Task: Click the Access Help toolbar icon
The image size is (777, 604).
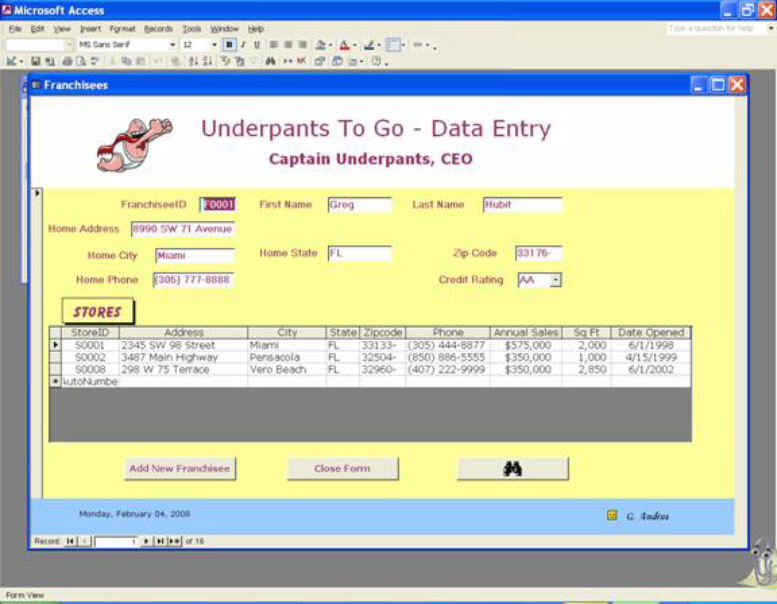Action: [376, 61]
